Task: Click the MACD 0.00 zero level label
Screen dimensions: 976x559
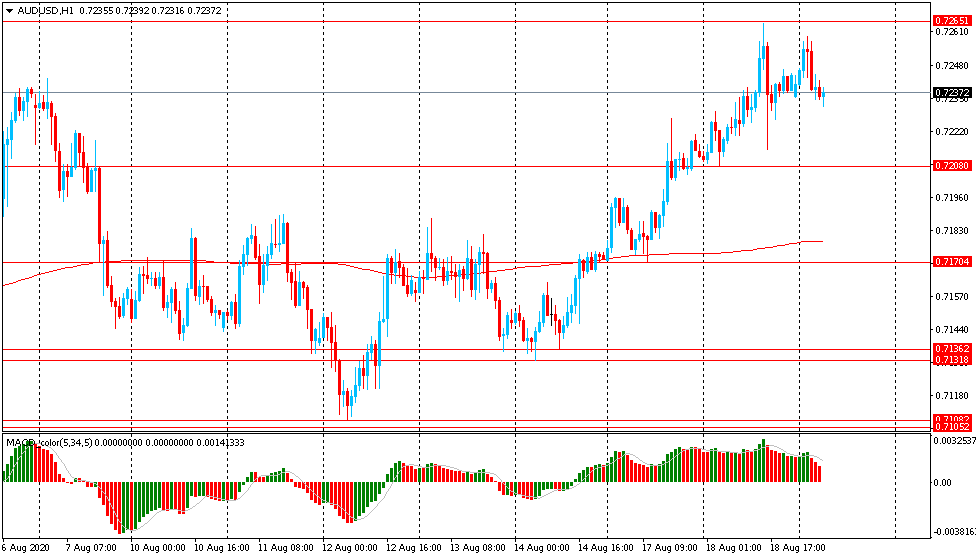Action: 942,483
